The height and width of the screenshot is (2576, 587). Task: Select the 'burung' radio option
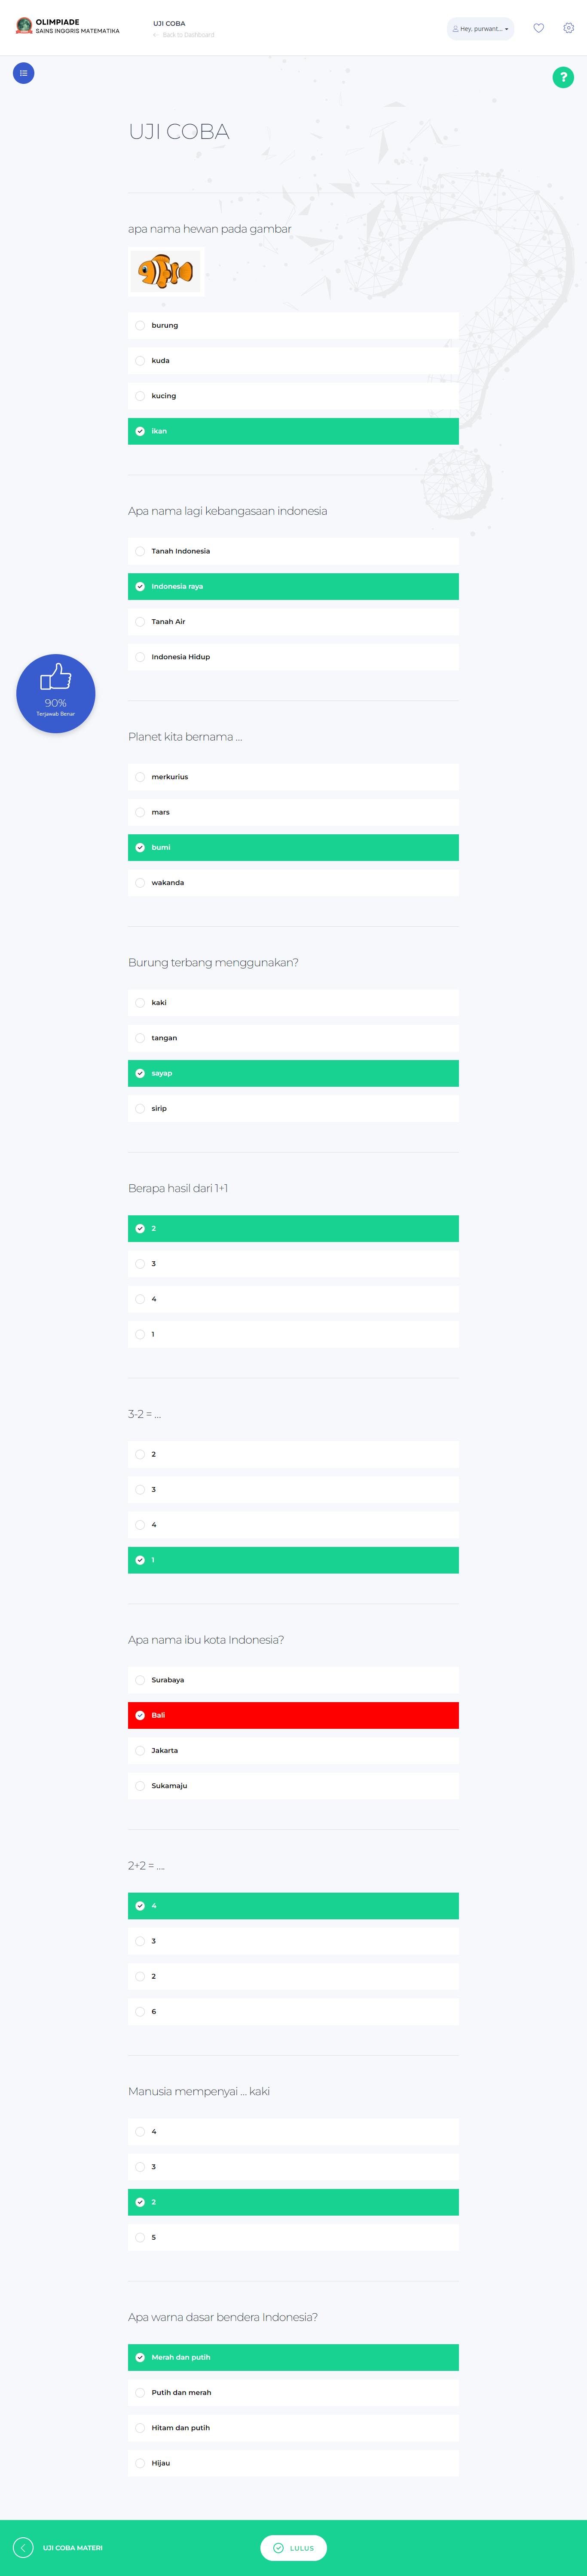coord(140,326)
